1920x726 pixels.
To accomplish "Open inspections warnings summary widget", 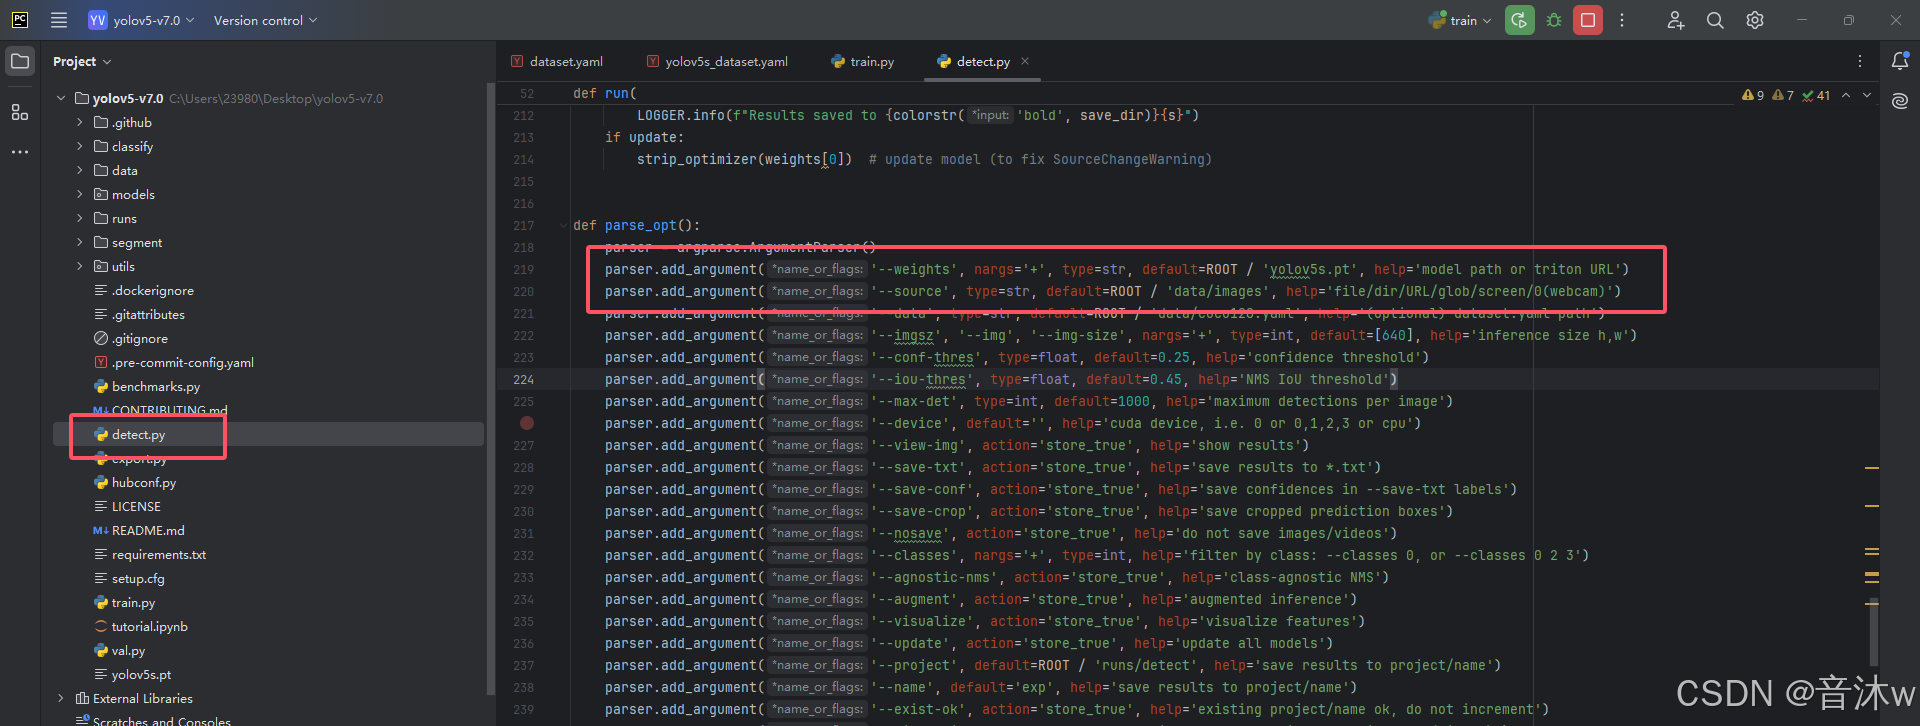I will click(x=1786, y=95).
